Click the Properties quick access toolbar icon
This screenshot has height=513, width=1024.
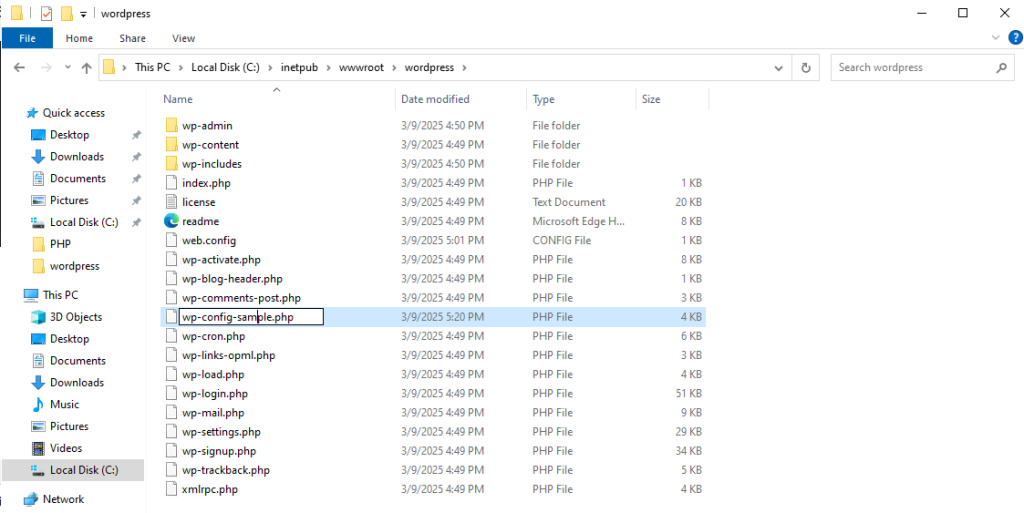point(46,13)
